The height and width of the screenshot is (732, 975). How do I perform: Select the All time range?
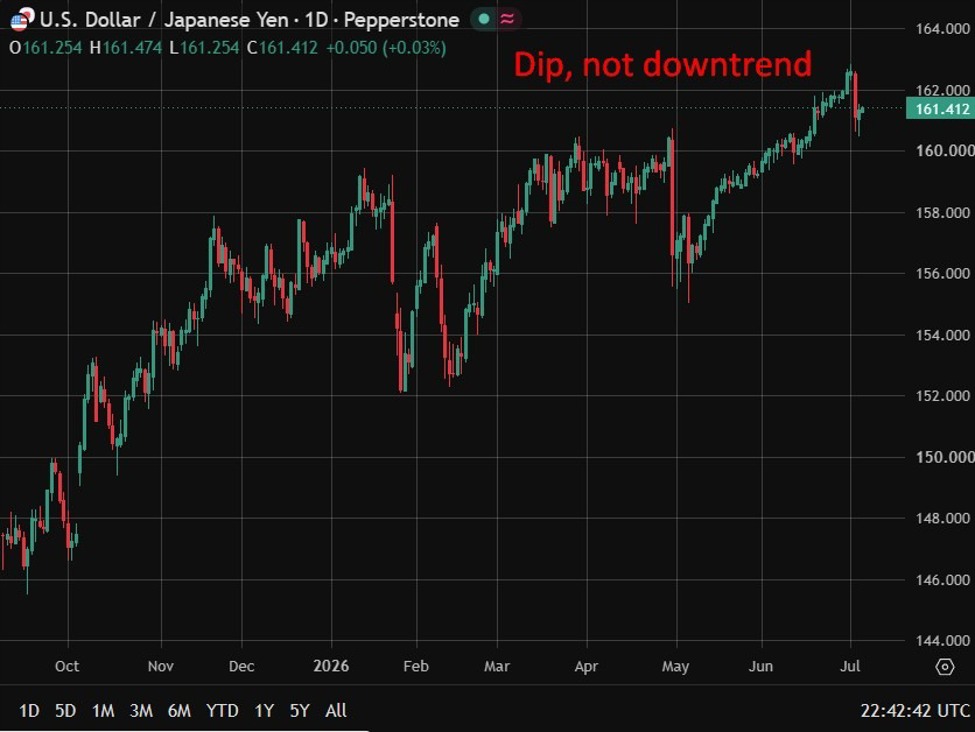(336, 710)
